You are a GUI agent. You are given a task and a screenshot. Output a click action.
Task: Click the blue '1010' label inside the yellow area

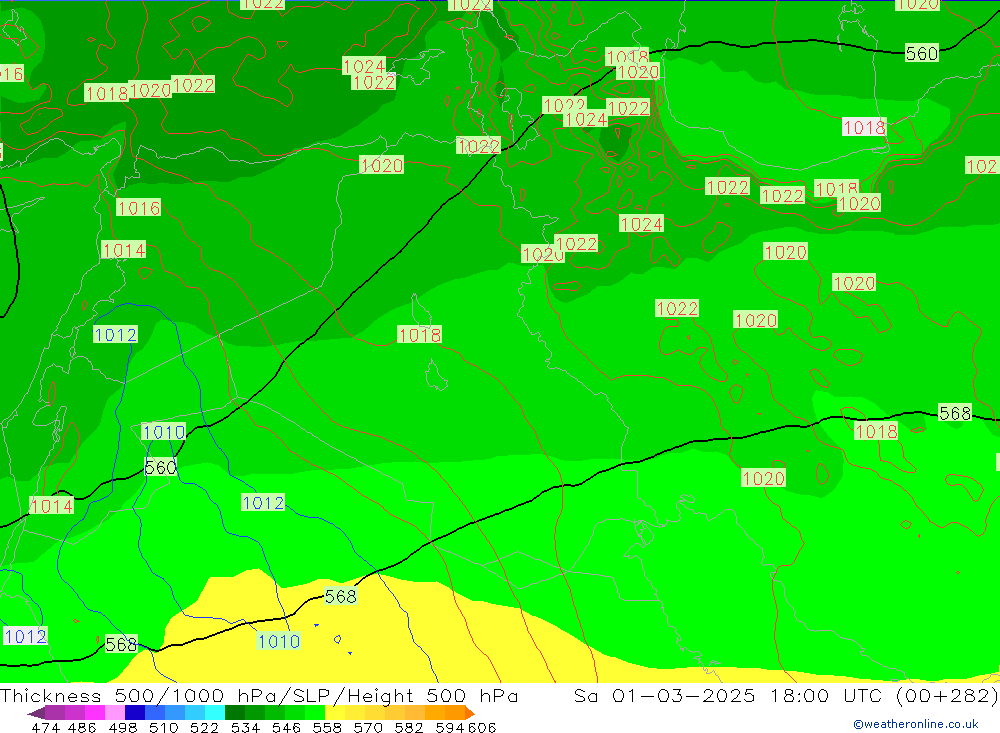279,641
